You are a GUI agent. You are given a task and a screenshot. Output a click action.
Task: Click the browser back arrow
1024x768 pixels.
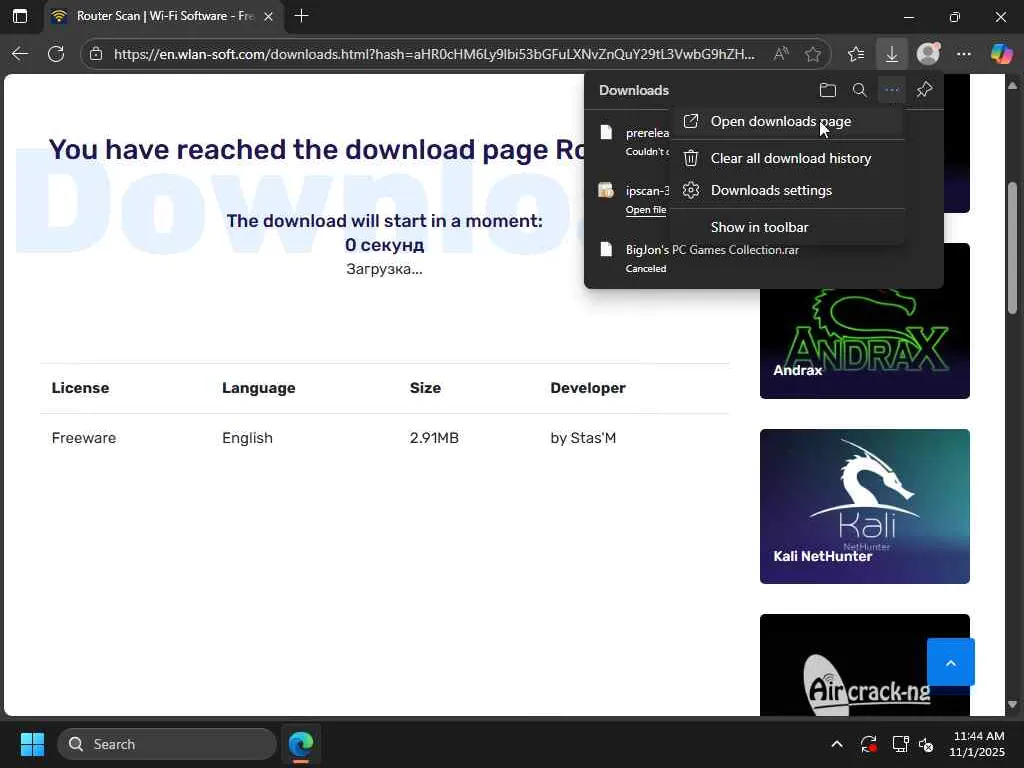pyautogui.click(x=20, y=54)
